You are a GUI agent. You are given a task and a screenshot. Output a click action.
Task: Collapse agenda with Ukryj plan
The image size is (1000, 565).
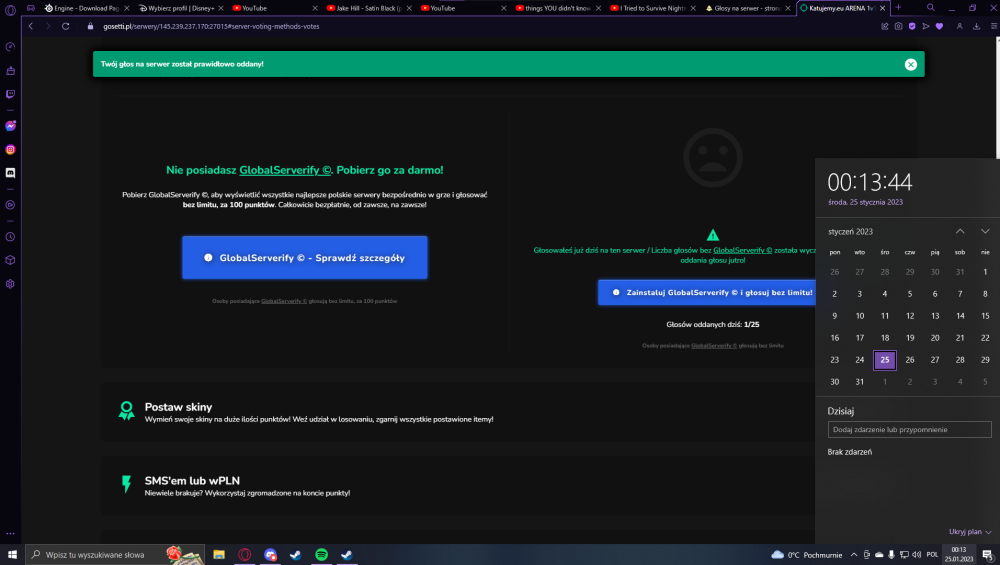pos(970,532)
